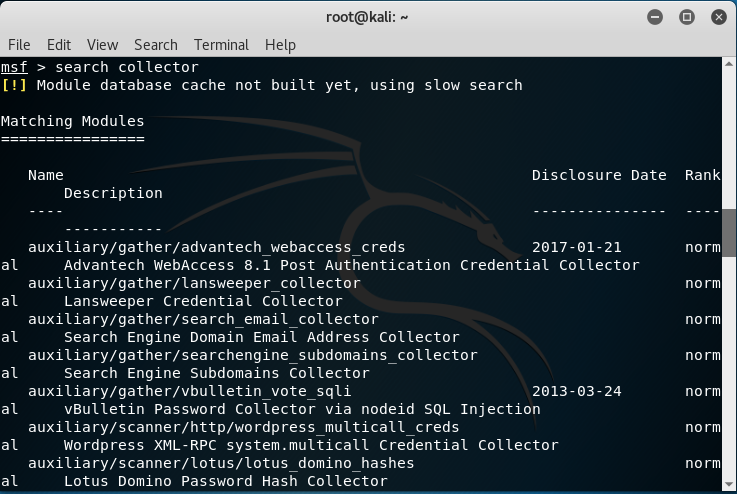737x494 pixels.
Task: Click 'Lotus Domino Password Hash Collector' description
Action: (x=226, y=481)
